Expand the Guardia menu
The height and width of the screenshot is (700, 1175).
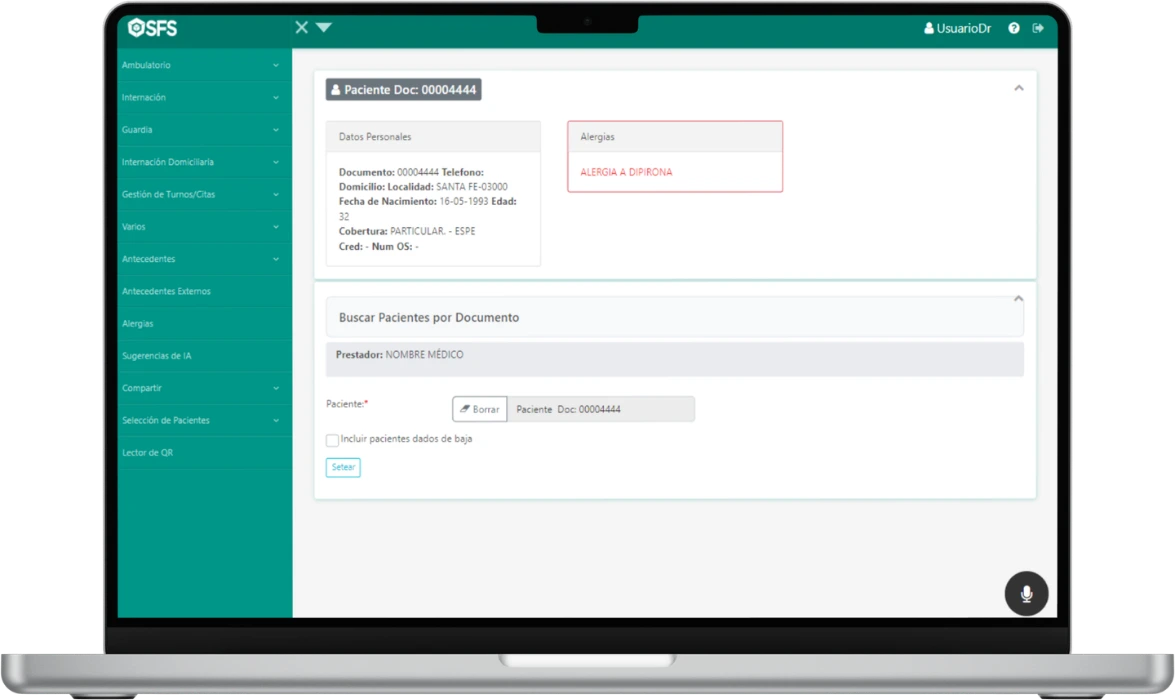tap(205, 130)
